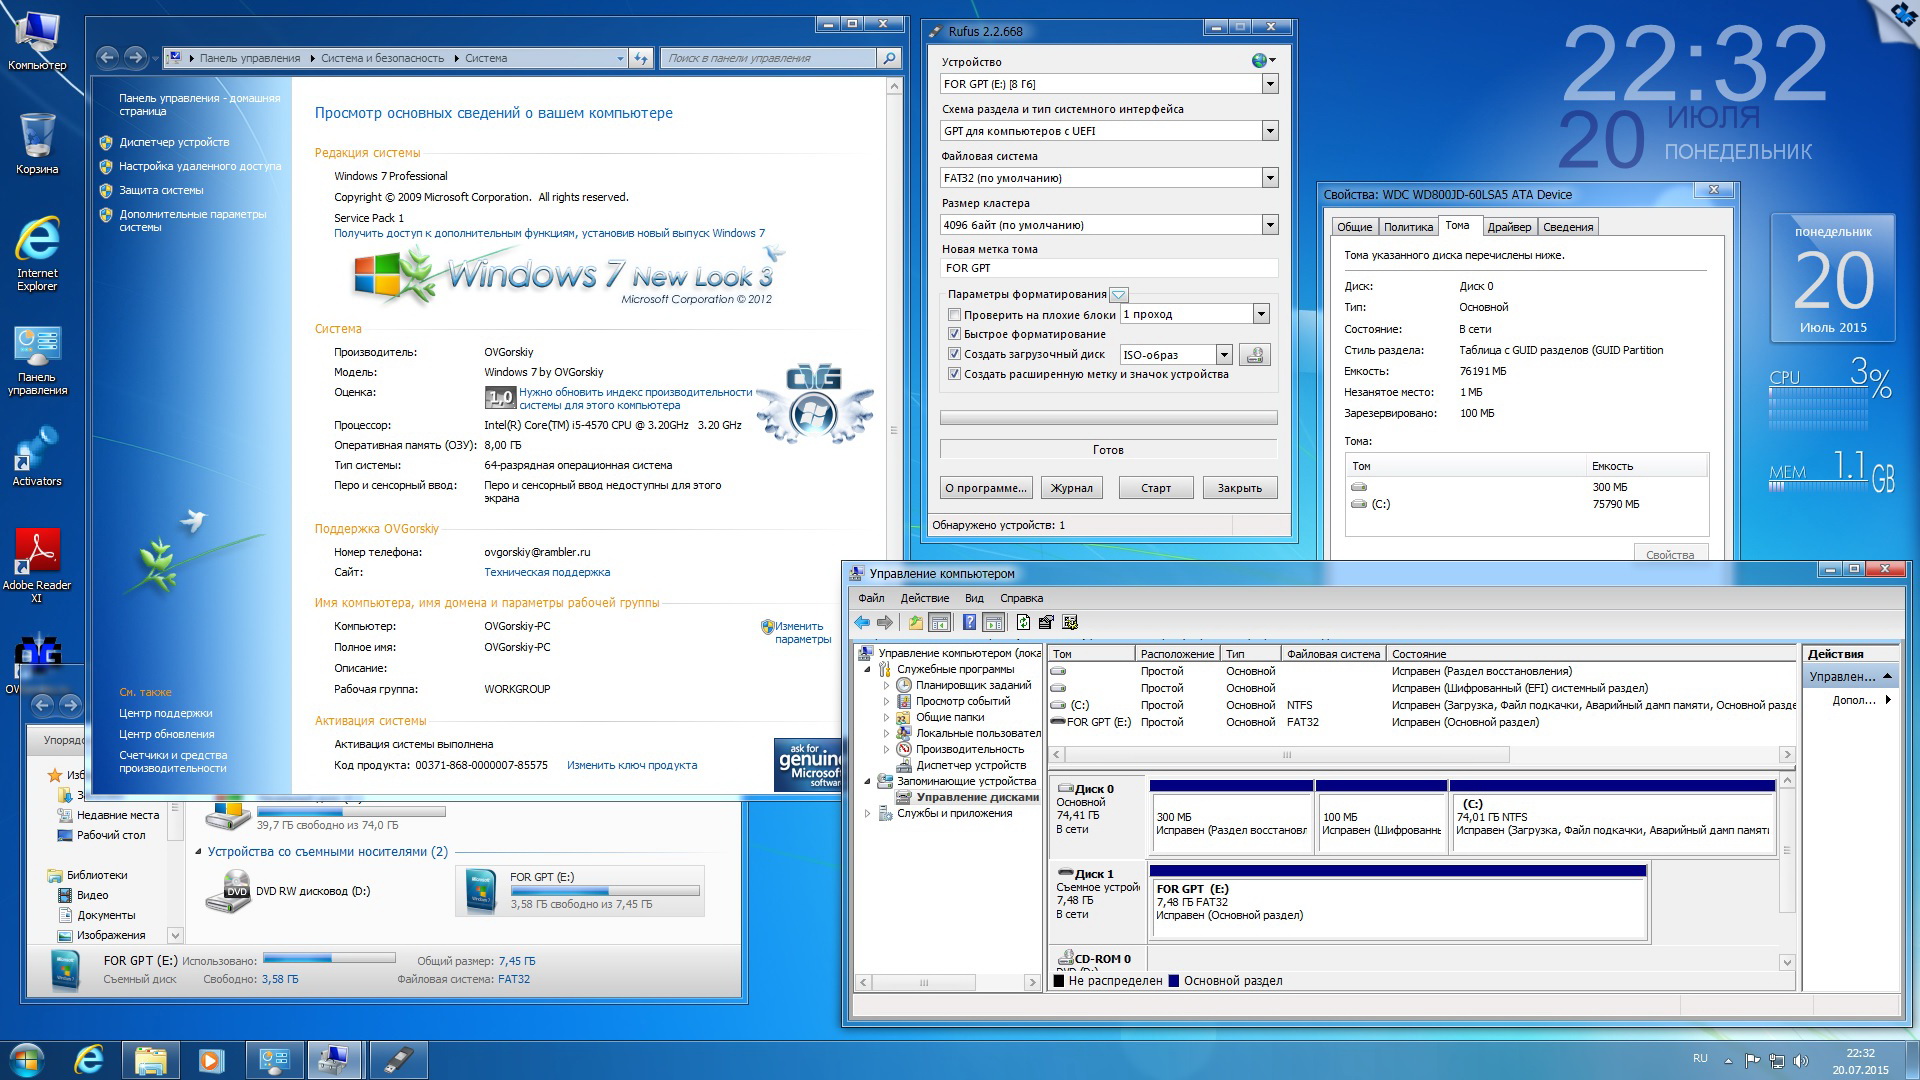Click the Control Panel window refresh icon
This screenshot has height=1080, width=1920.
click(641, 58)
